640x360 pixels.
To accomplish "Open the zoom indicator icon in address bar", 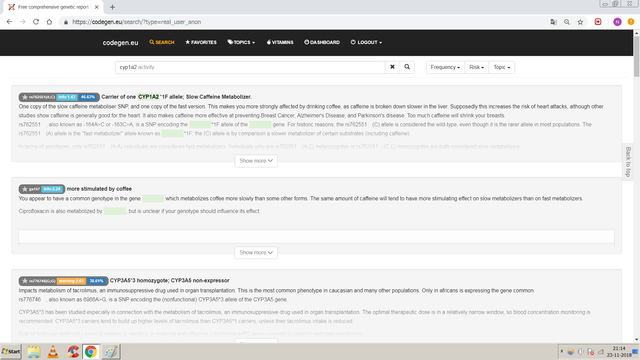I will [567, 22].
